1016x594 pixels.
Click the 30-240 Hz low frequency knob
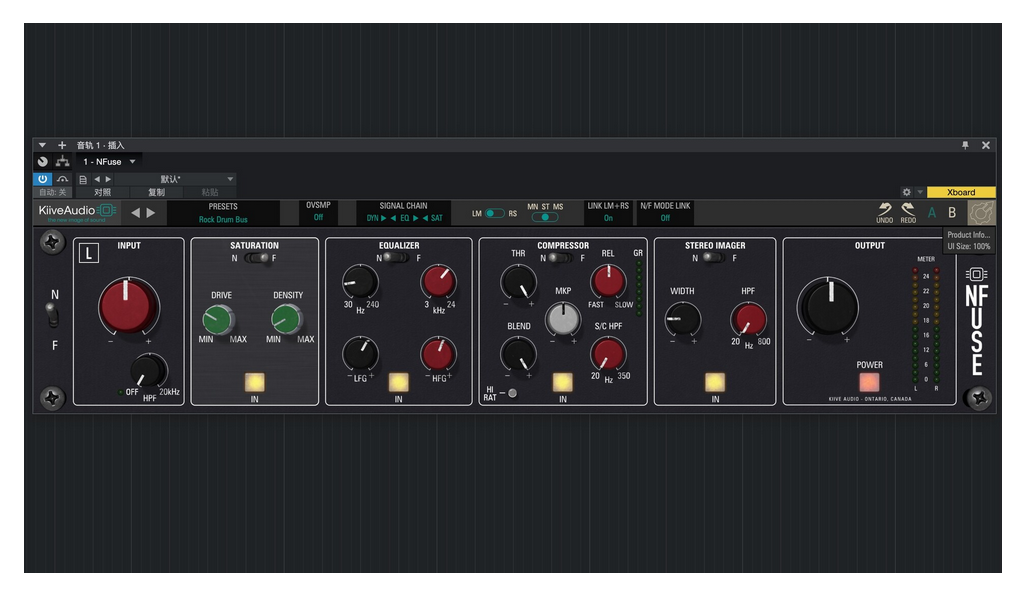[360, 282]
